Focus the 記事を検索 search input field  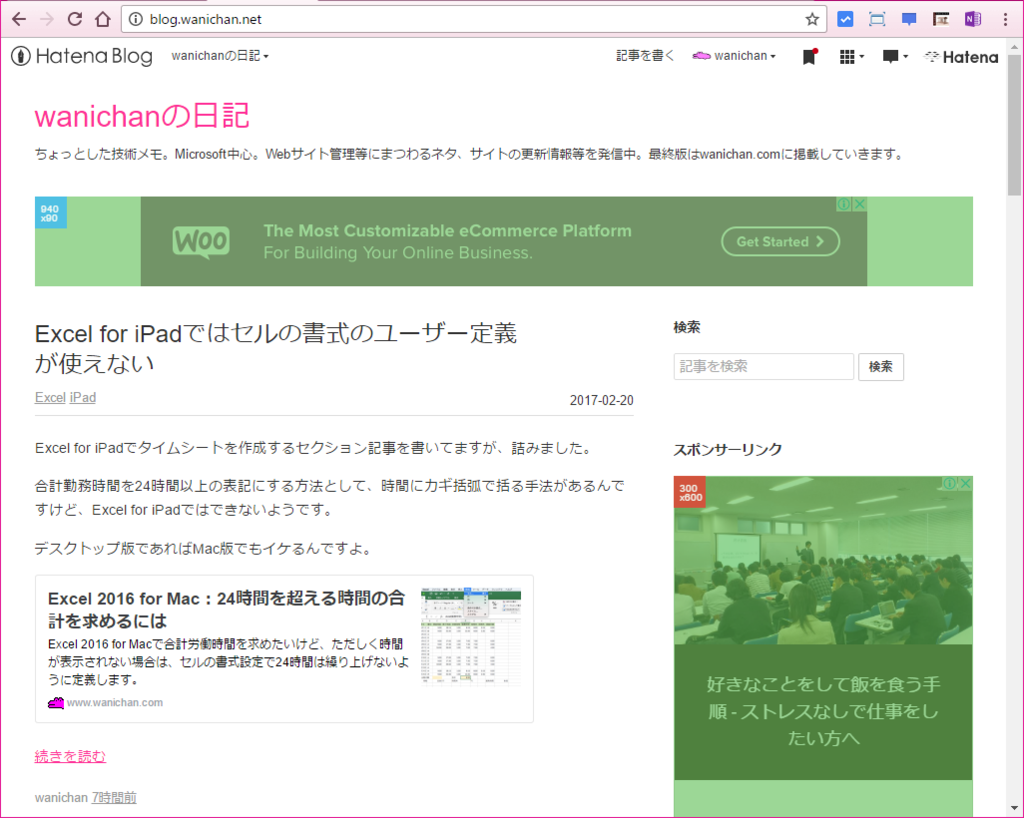tap(763, 366)
